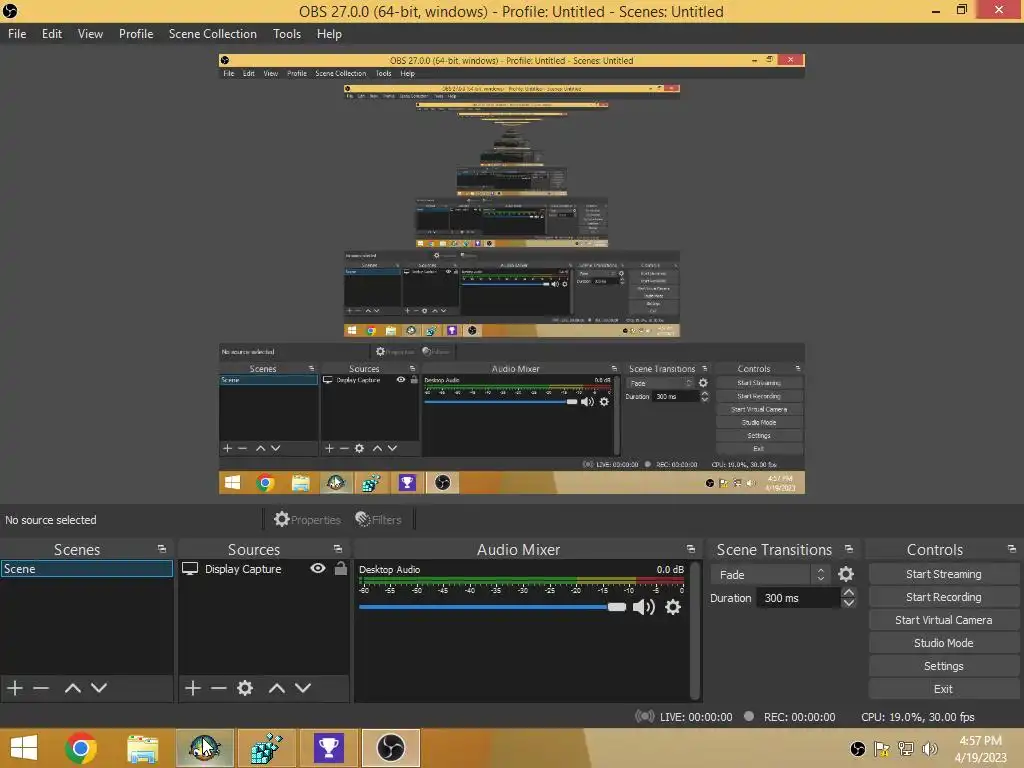Viewport: 1024px width, 768px height.
Task: Enable Studio Mode
Action: [943, 643]
